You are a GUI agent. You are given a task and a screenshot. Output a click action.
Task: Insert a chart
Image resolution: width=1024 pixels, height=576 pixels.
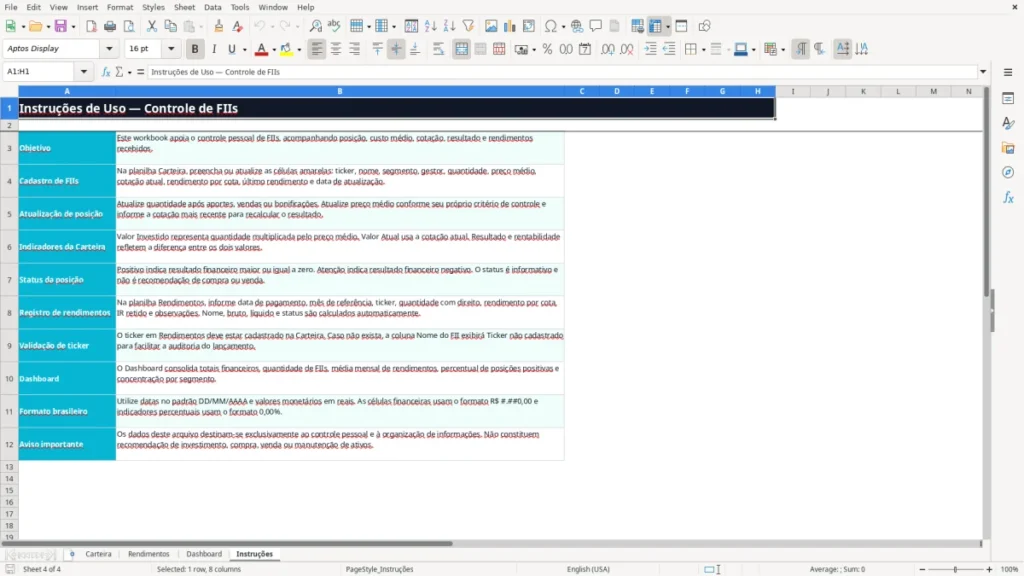(x=510, y=26)
